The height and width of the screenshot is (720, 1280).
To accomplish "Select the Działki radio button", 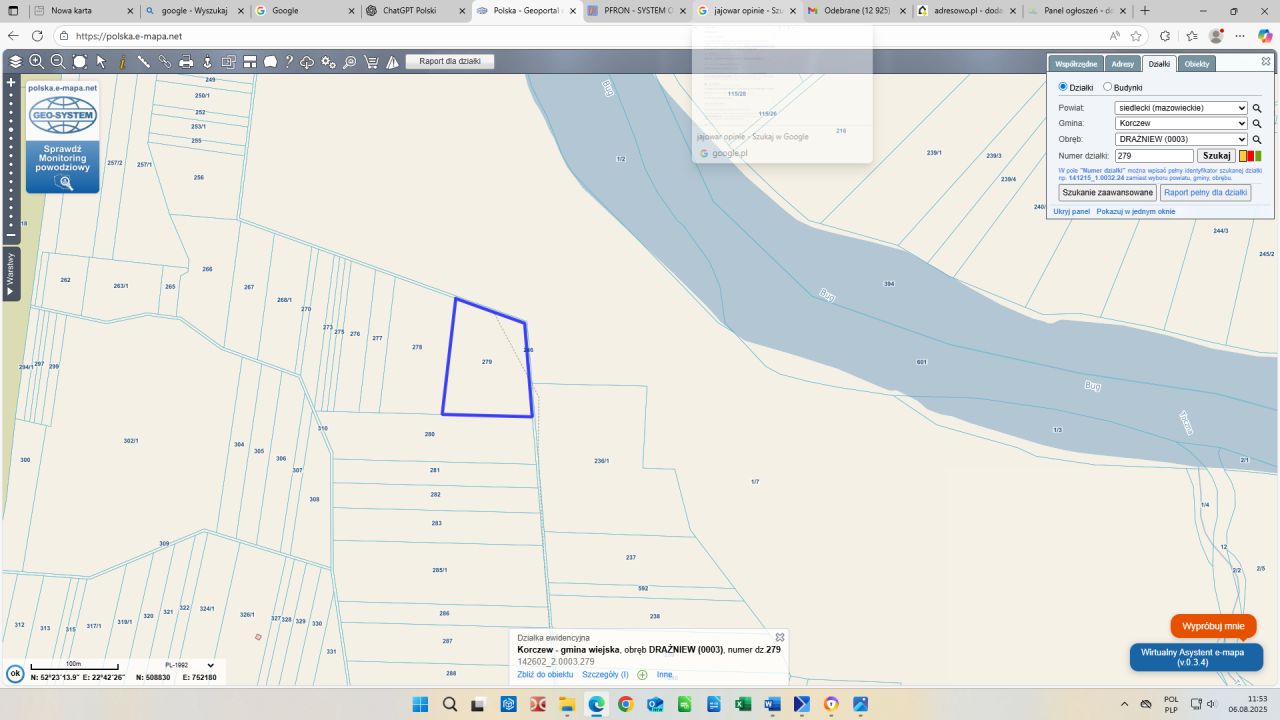I will [x=1063, y=87].
